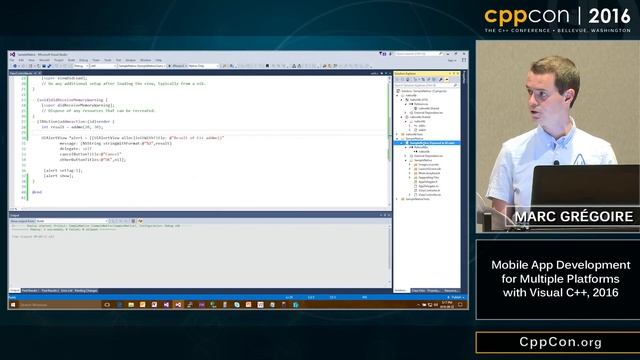The width and height of the screenshot is (640, 360).
Task: Toggle word wrap icon in Output toolbar
Action: (140, 221)
